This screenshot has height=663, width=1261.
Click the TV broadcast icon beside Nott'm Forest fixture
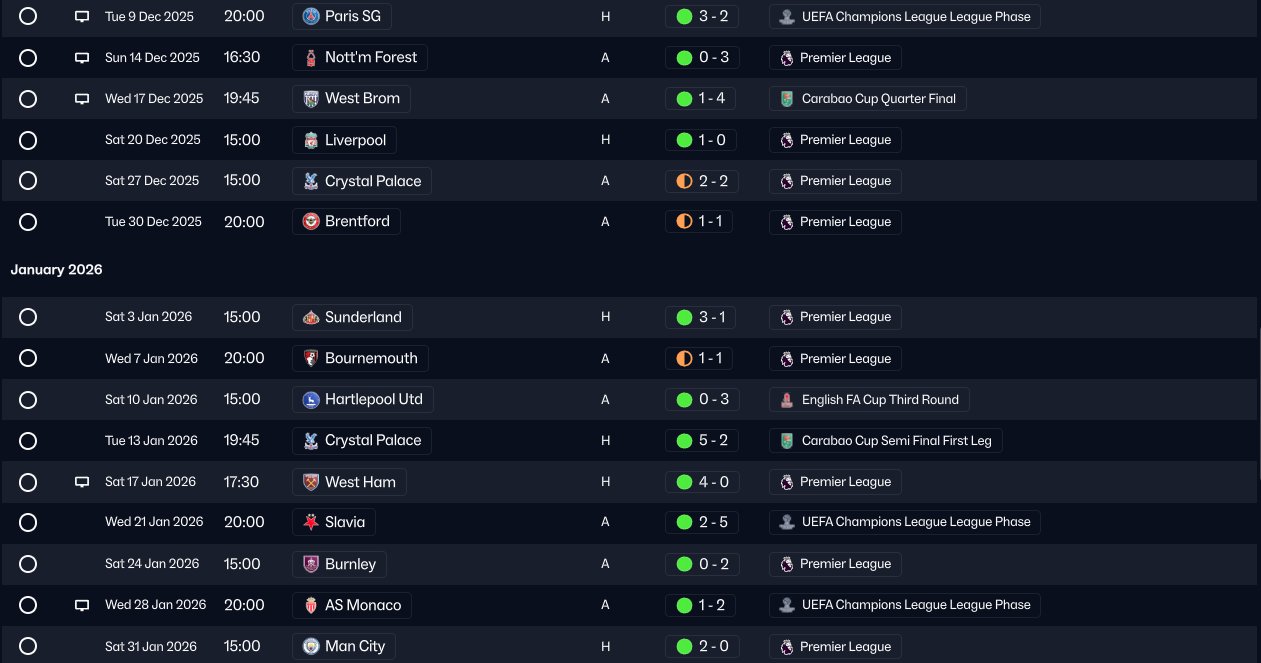pos(82,58)
